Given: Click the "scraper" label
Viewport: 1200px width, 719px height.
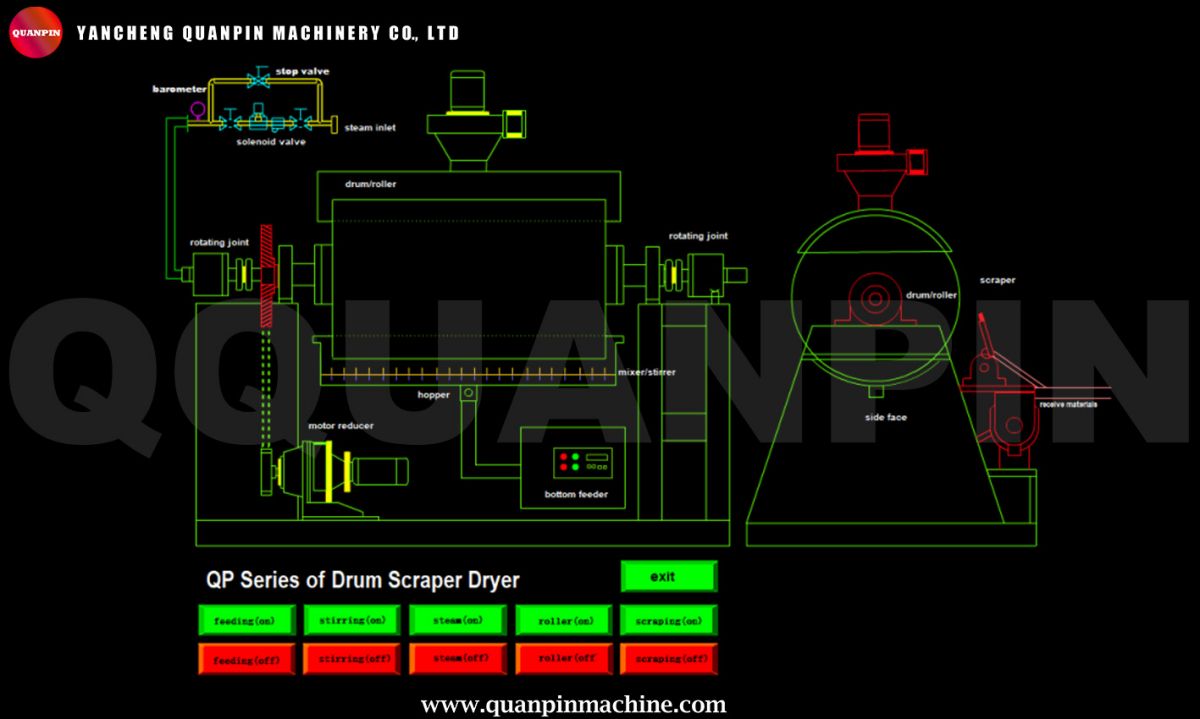Looking at the screenshot, I should click(x=997, y=280).
